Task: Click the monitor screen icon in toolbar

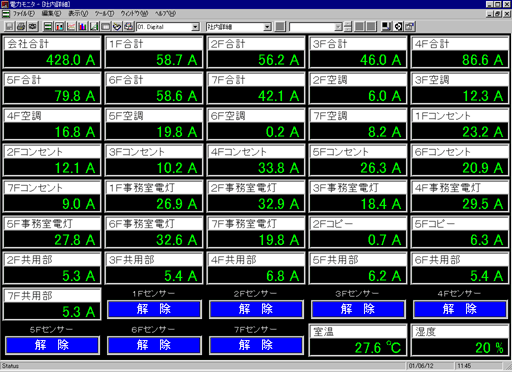Action: (387, 26)
